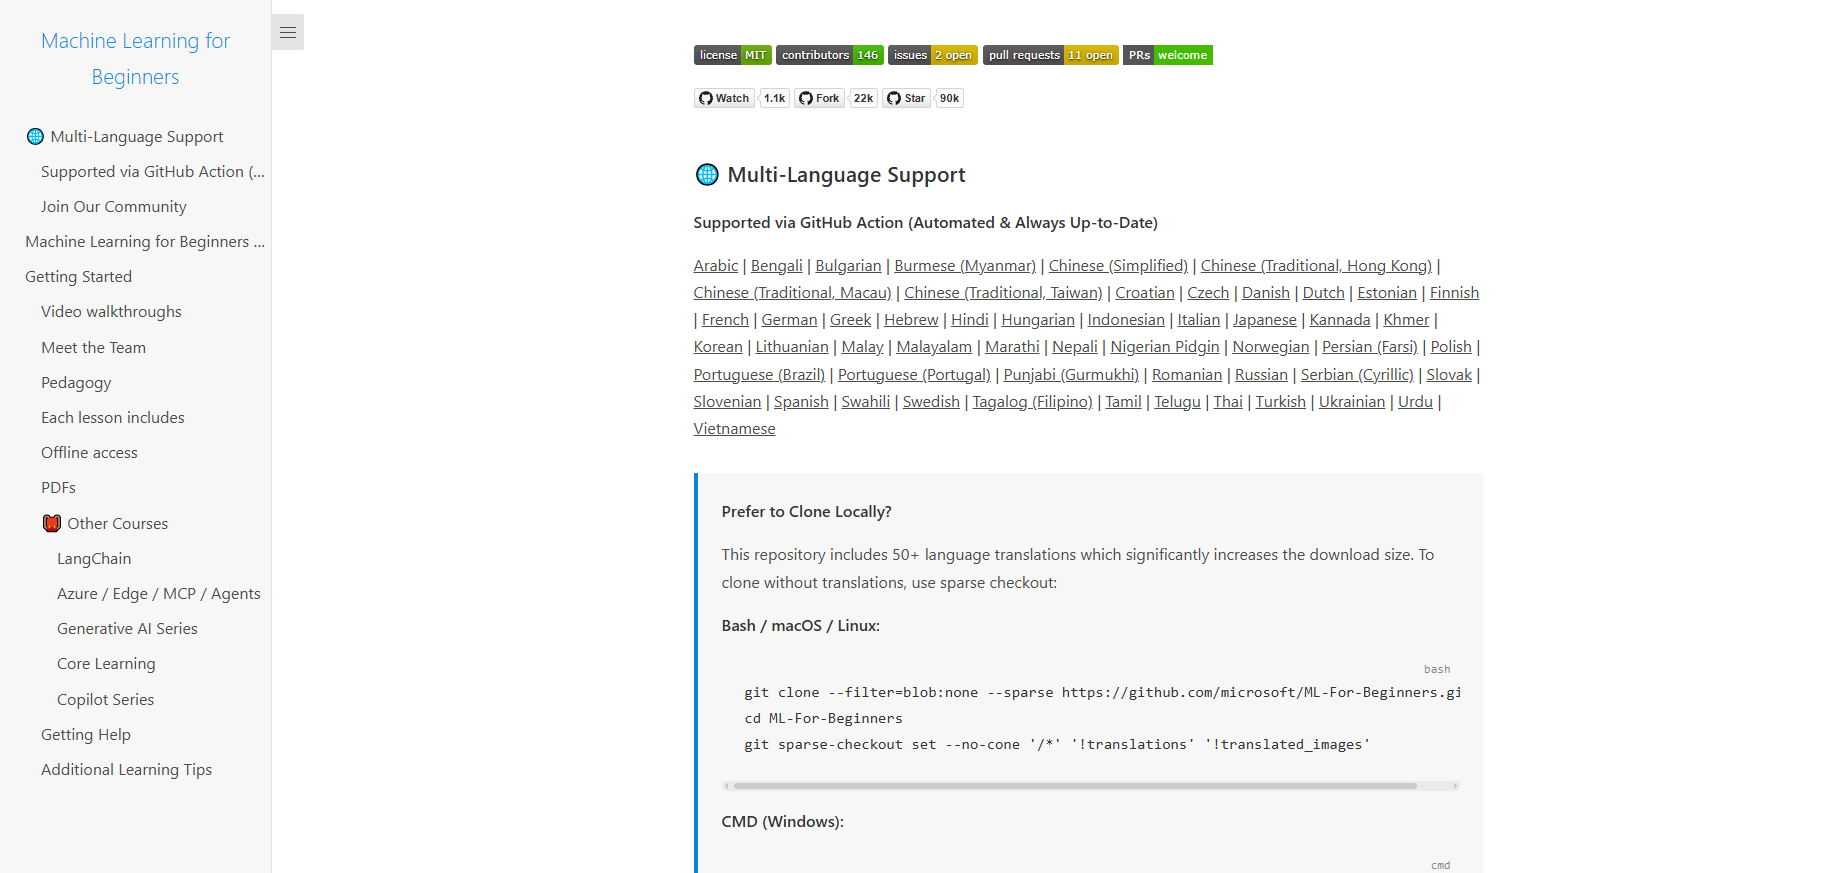Open Core Learning sidebar item
The image size is (1832, 873).
106,664
